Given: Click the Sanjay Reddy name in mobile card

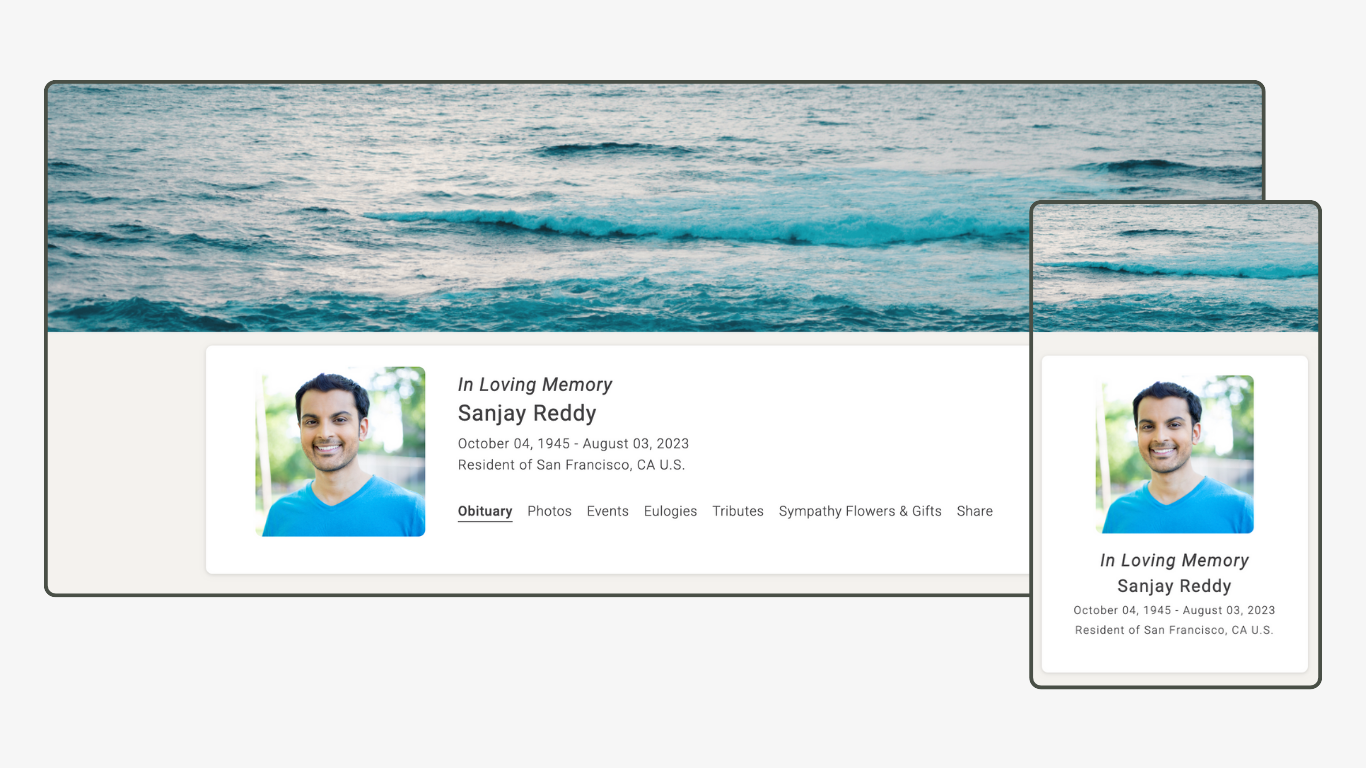Looking at the screenshot, I should 1174,586.
